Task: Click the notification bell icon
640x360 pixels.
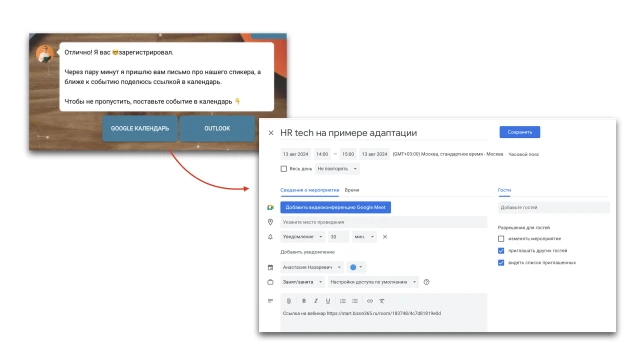Action: click(x=270, y=237)
